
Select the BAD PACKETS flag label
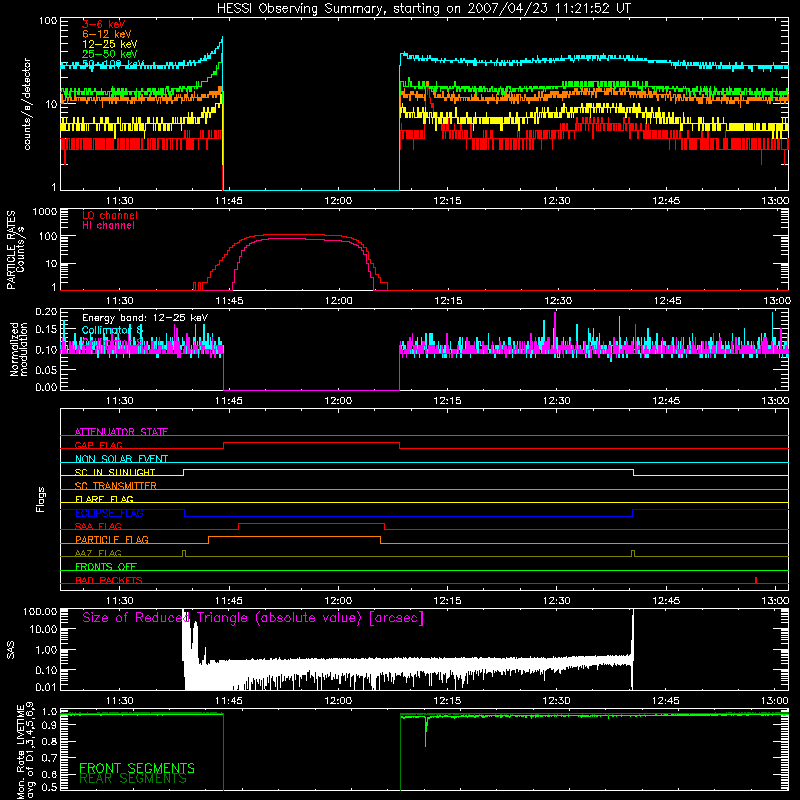pyautogui.click(x=109, y=580)
